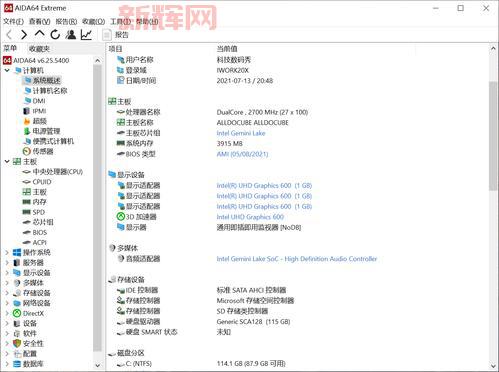Switch to the 收藏夹 tab
The height and width of the screenshot is (372, 499).
[x=39, y=49]
